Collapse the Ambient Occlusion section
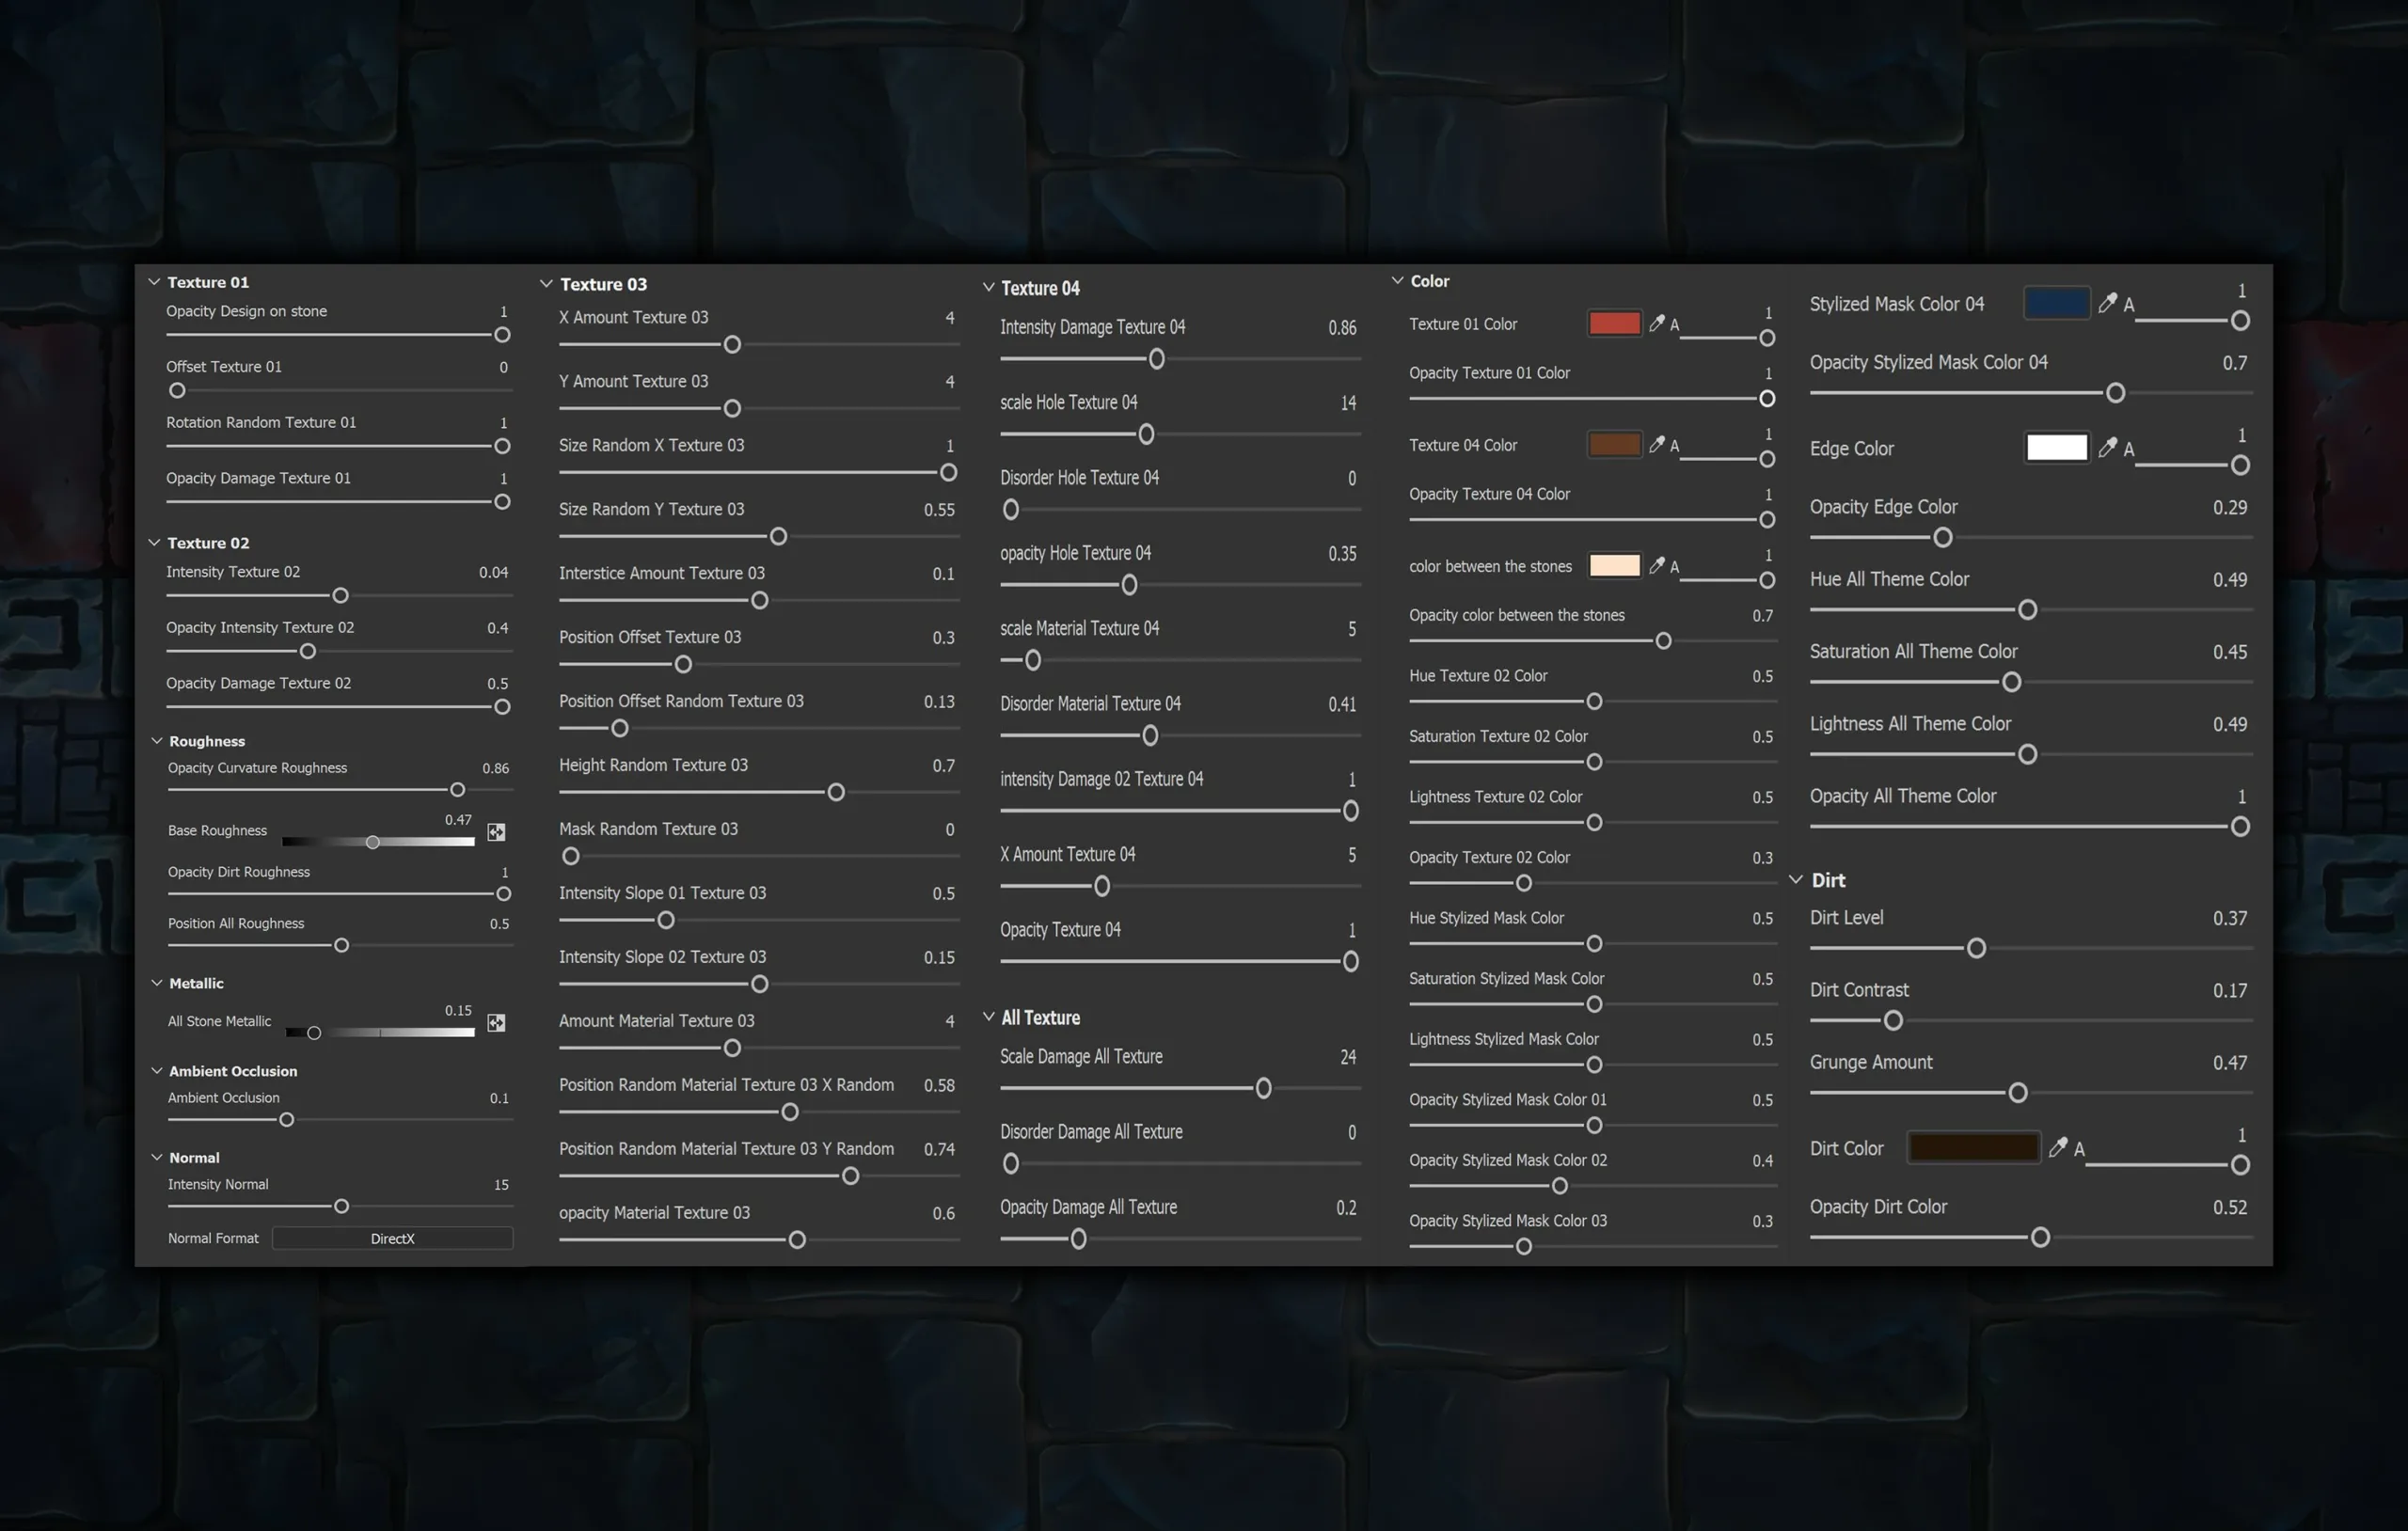Screen dimensions: 2408x1531 158,1070
